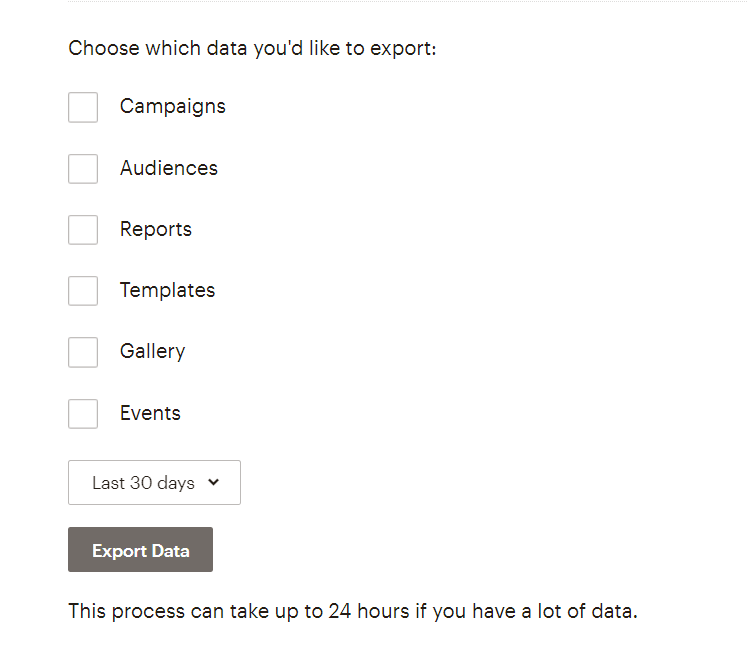This screenshot has width=748, height=649.
Task: Click the Templates label text
Action: coord(167,291)
